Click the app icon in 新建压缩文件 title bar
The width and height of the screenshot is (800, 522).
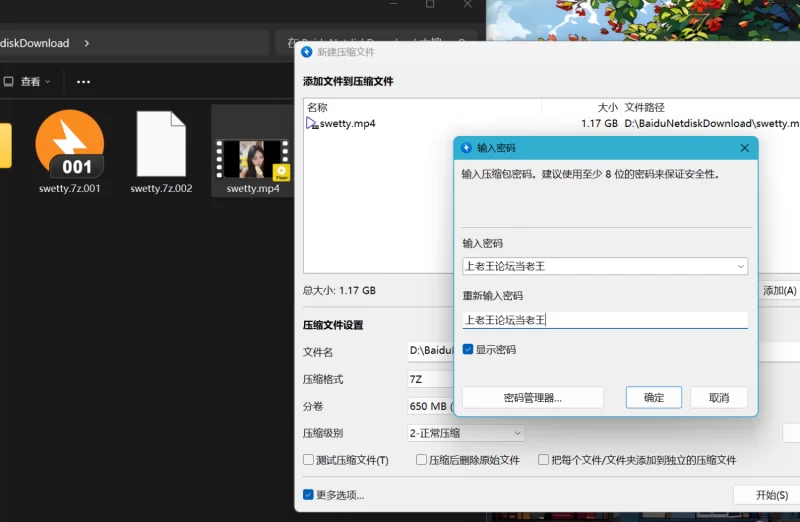point(307,52)
